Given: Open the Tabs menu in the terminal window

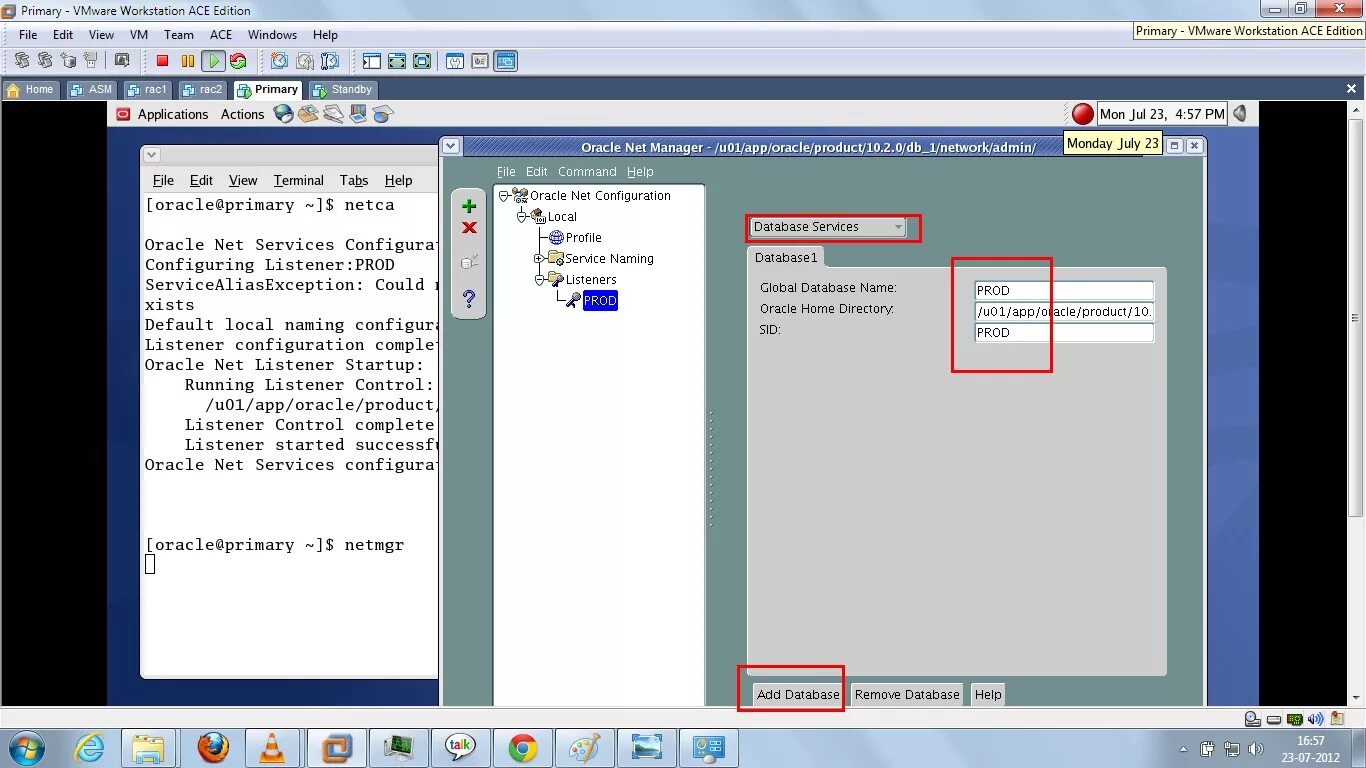Looking at the screenshot, I should pyautogui.click(x=354, y=180).
